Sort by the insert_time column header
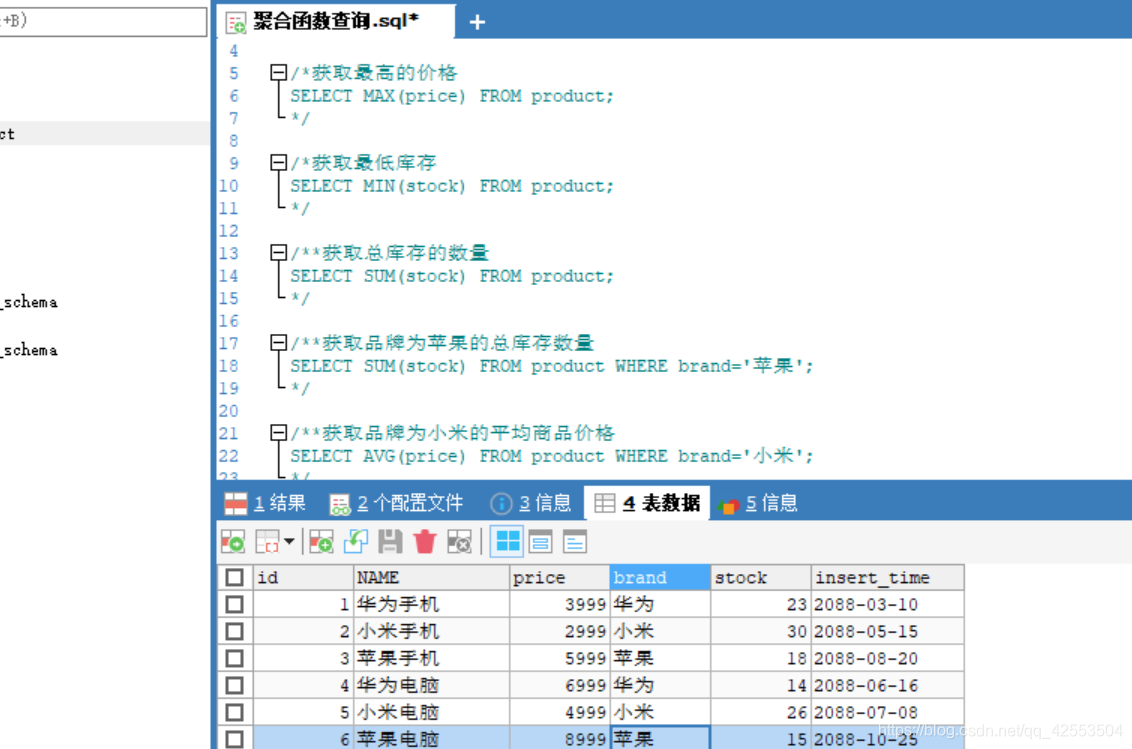Image resolution: width=1132 pixels, height=749 pixels. click(x=887, y=577)
